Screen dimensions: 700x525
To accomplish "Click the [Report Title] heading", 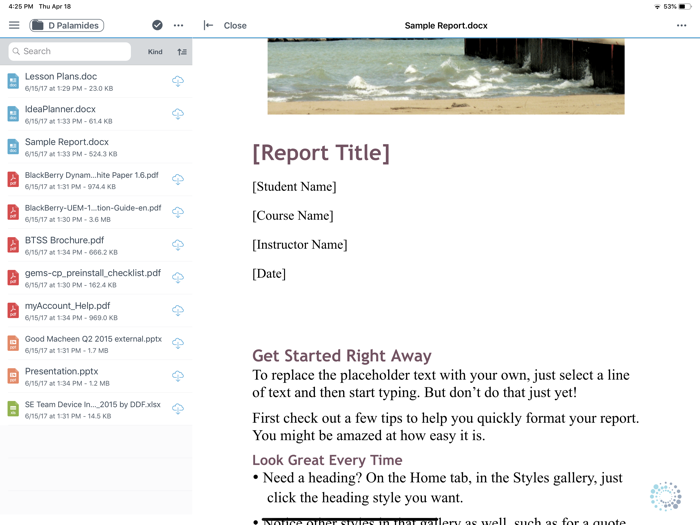I will (321, 153).
